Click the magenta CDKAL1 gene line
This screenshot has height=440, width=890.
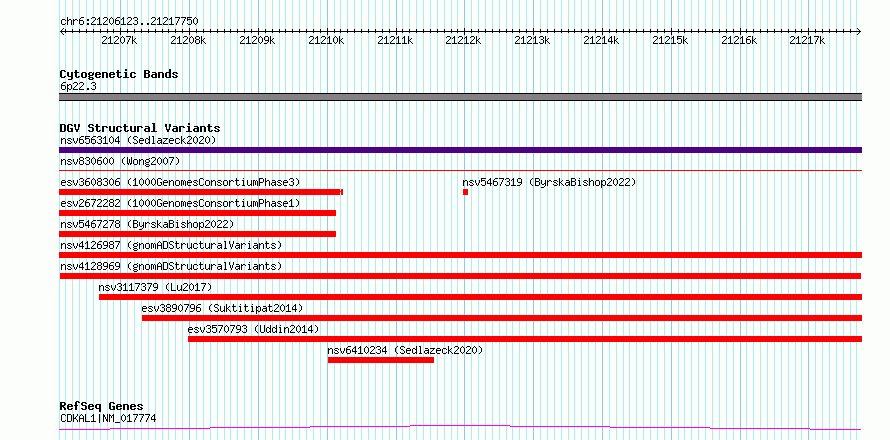pyautogui.click(x=460, y=428)
